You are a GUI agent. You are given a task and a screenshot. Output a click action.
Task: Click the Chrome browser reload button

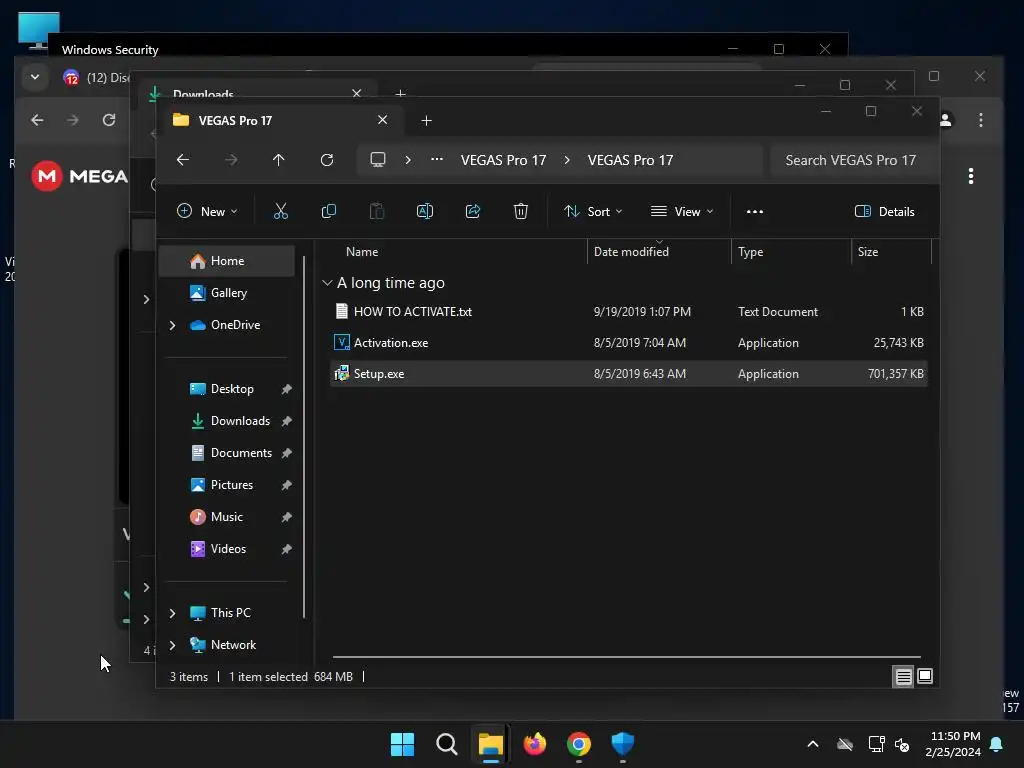point(109,120)
